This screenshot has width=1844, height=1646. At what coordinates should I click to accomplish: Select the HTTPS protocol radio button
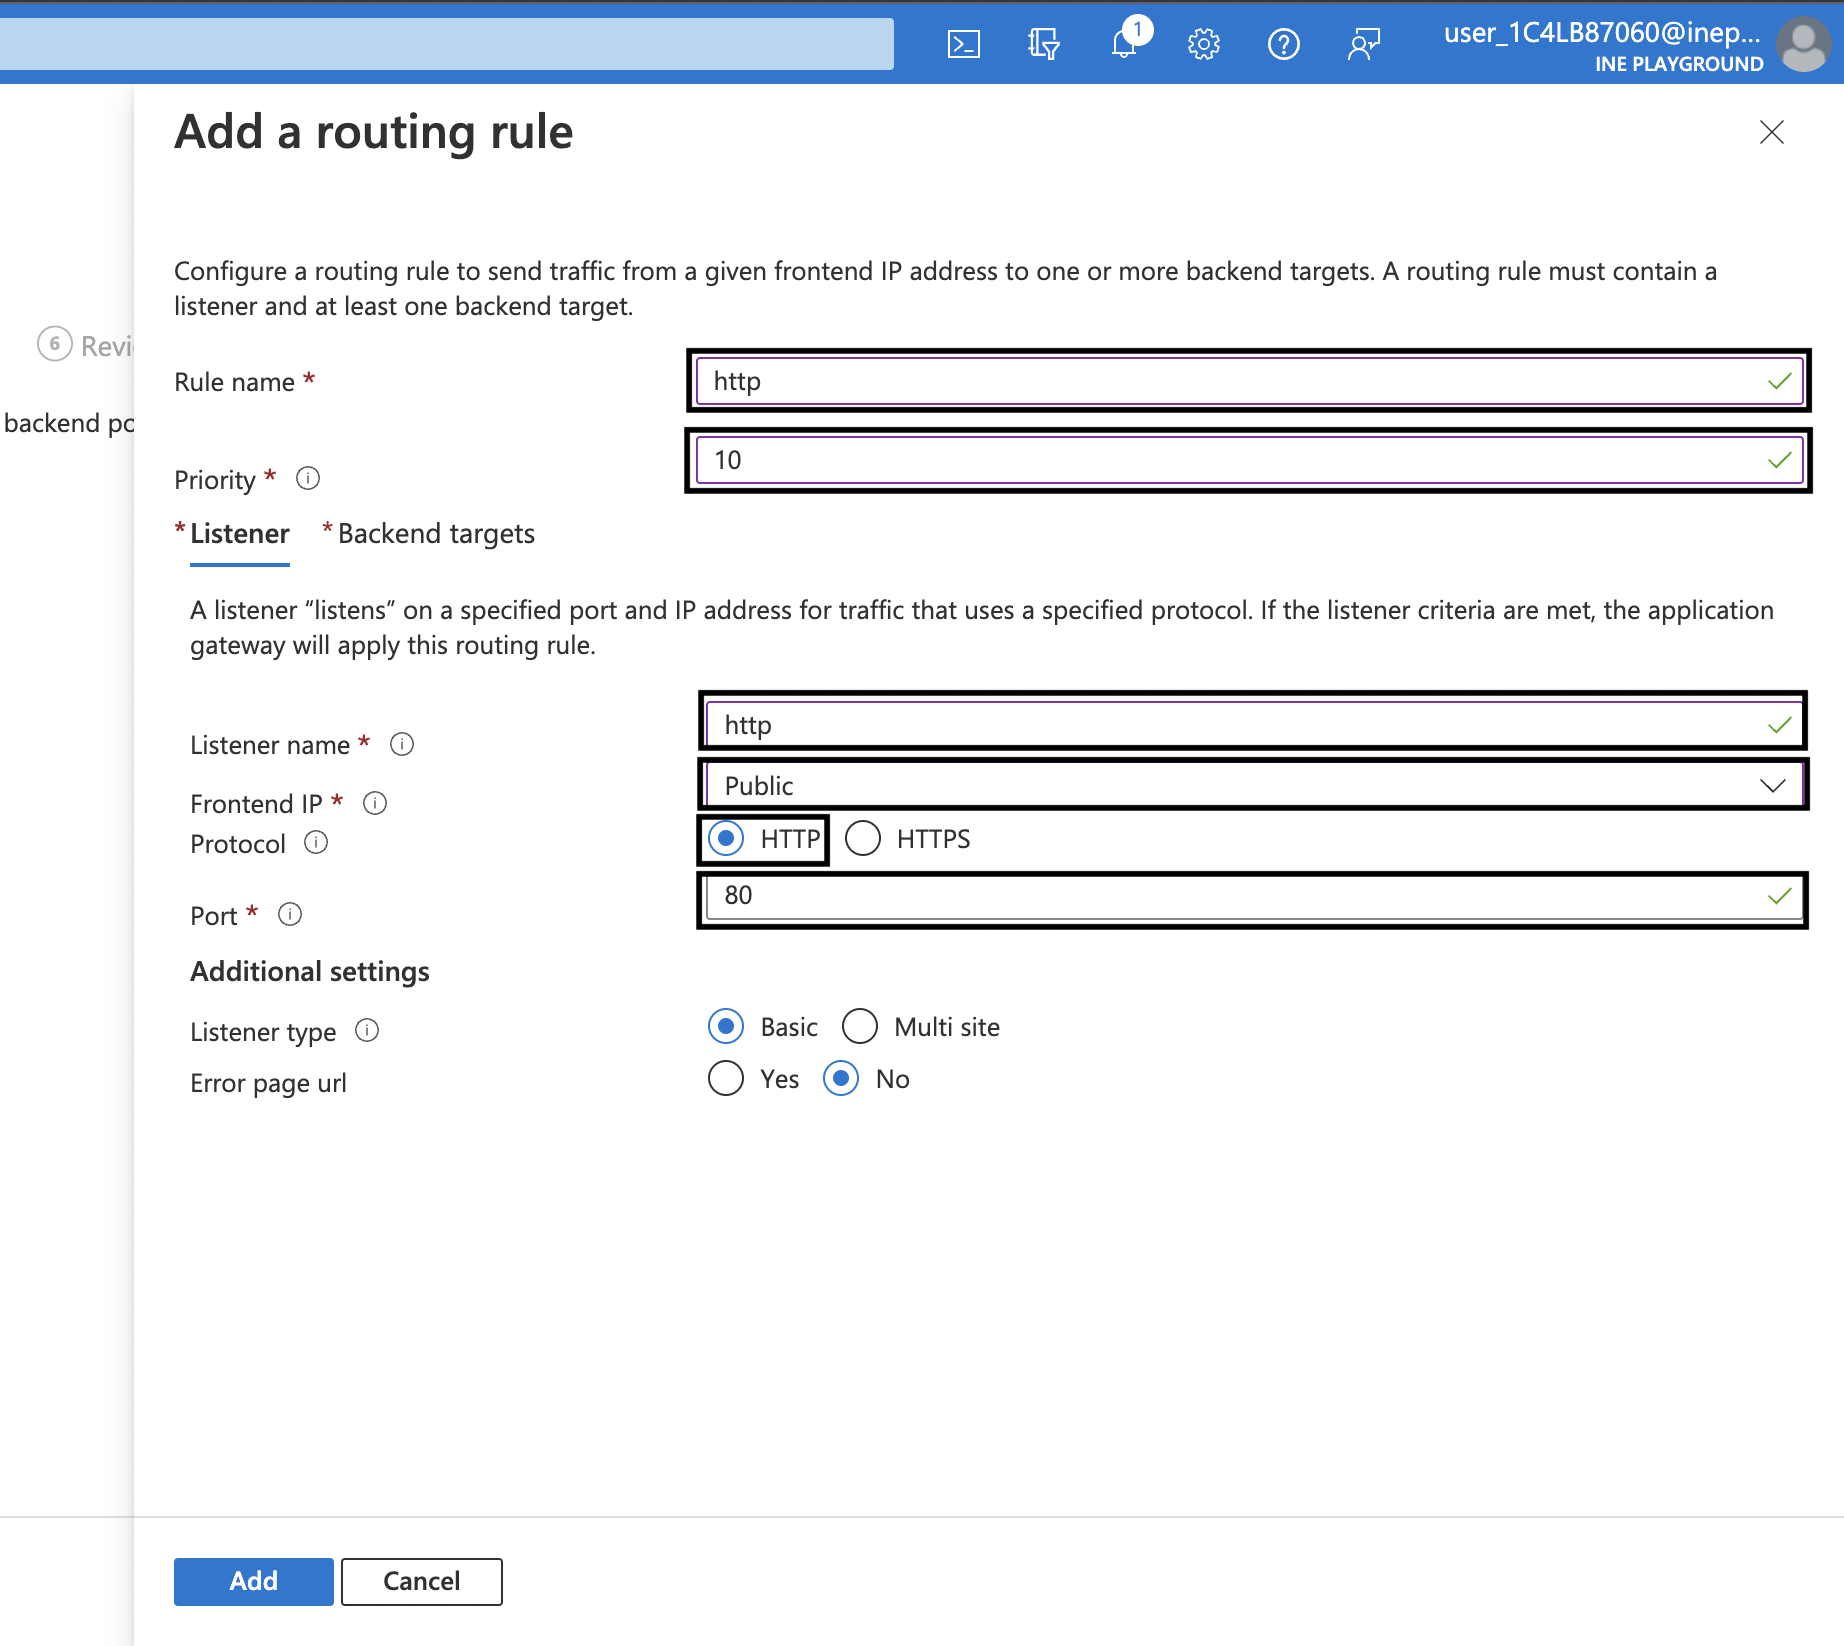pos(863,839)
